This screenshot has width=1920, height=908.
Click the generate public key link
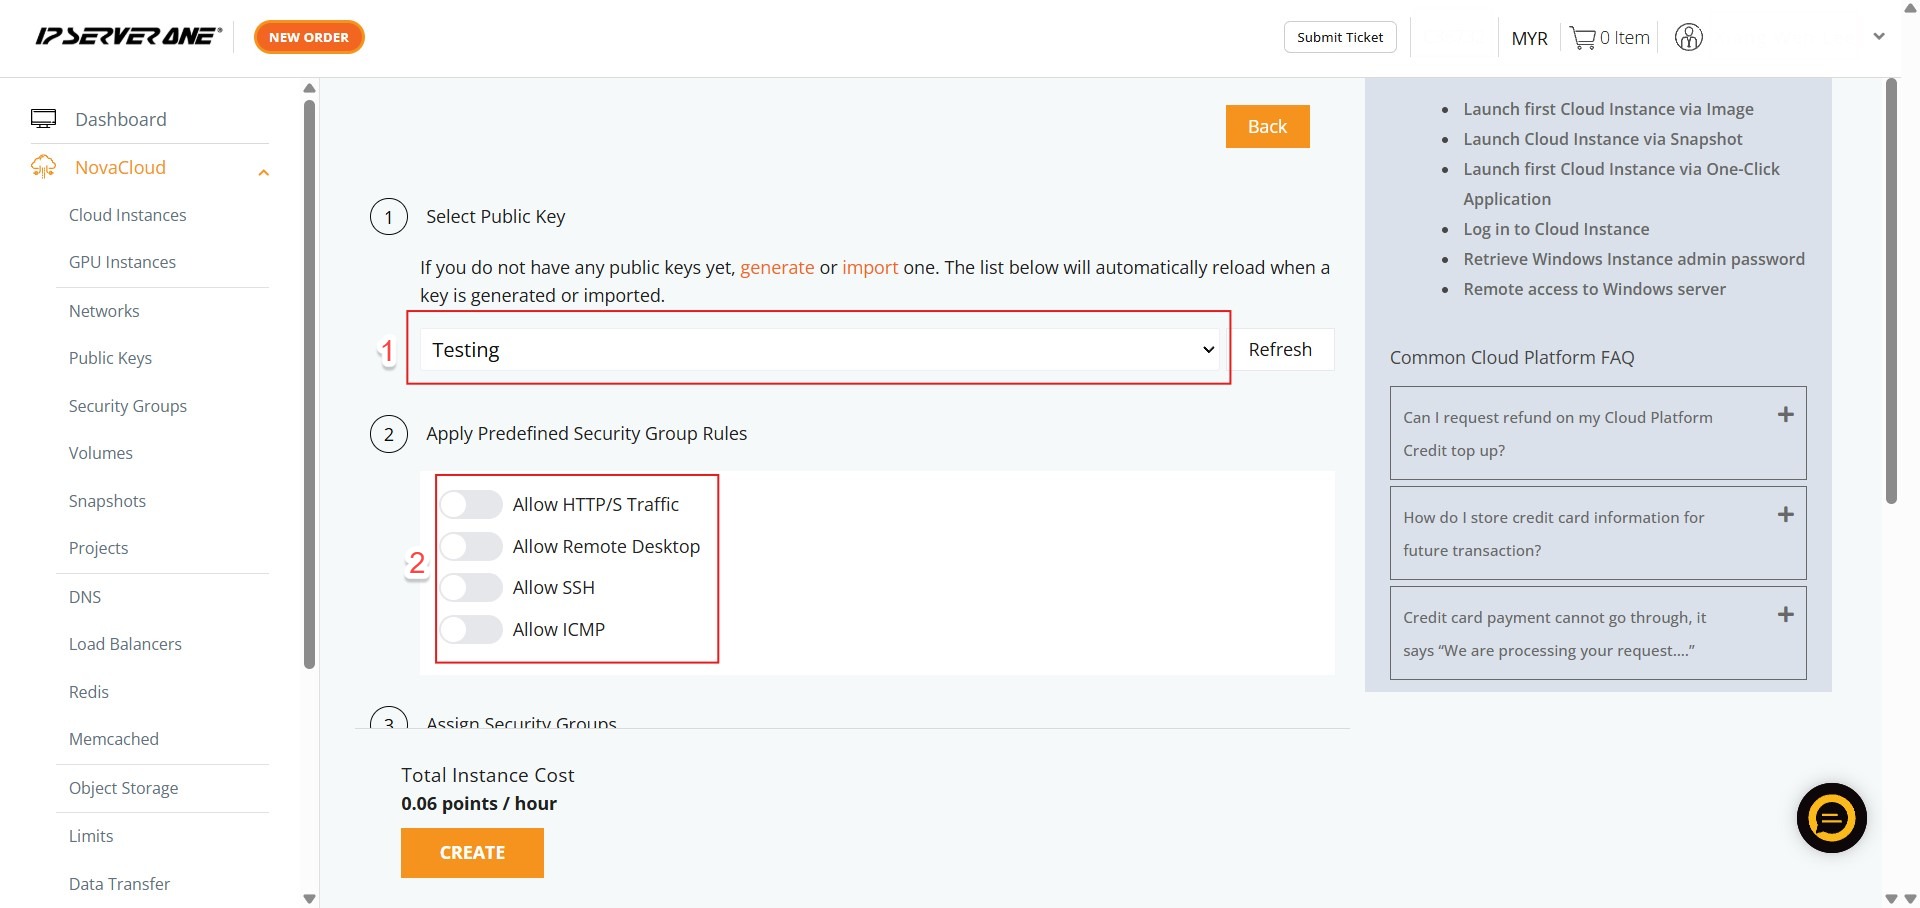click(776, 268)
